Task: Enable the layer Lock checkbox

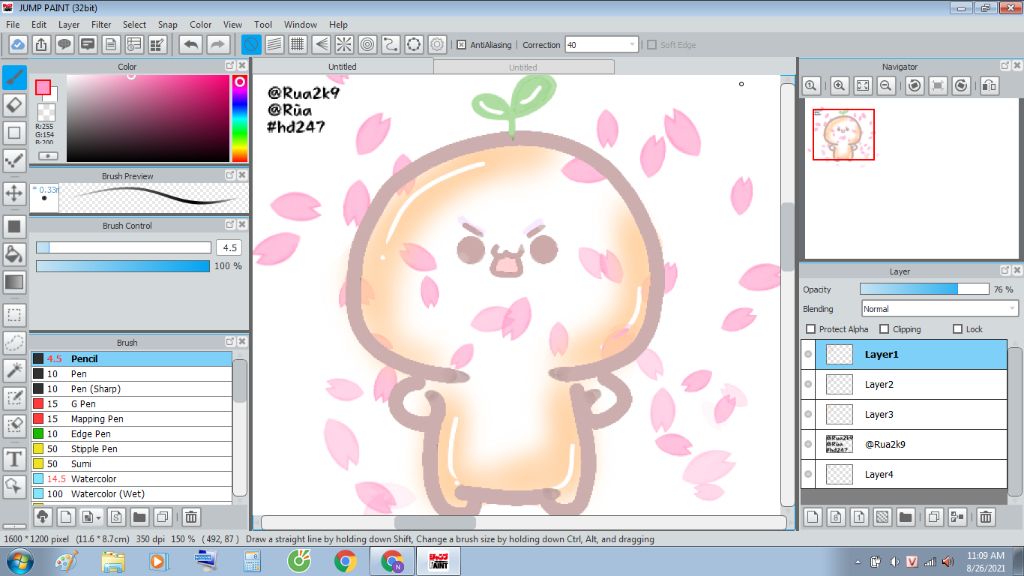Action: click(957, 329)
